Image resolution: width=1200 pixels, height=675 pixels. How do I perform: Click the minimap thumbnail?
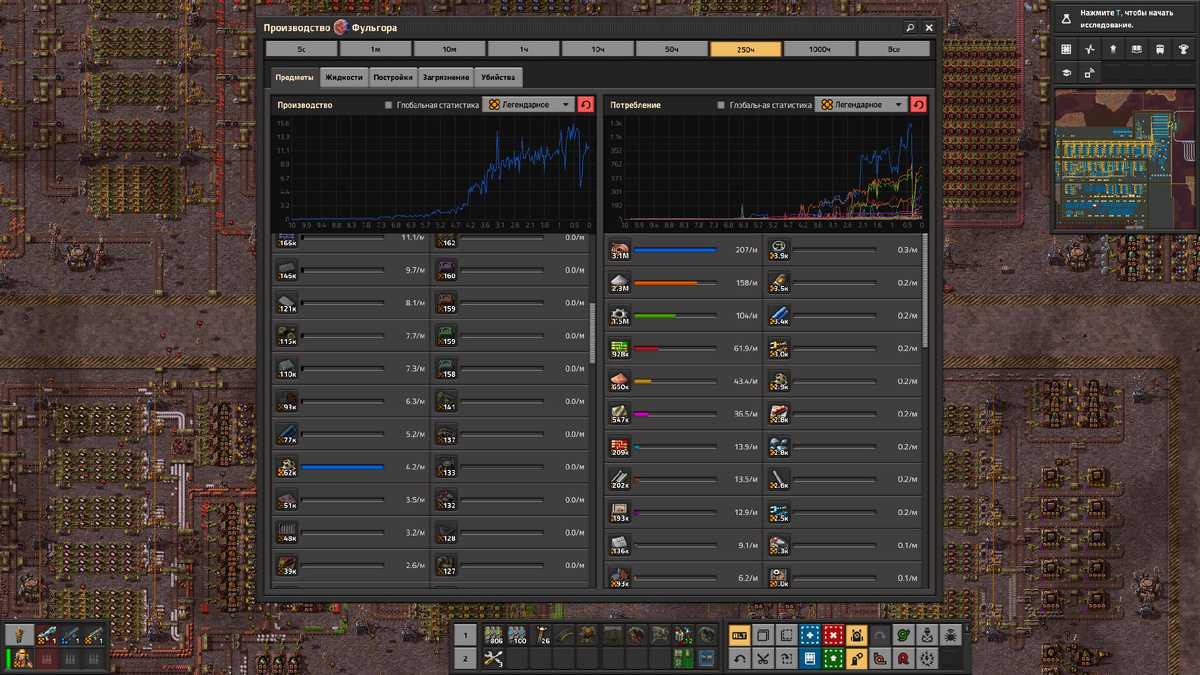(x=1125, y=160)
